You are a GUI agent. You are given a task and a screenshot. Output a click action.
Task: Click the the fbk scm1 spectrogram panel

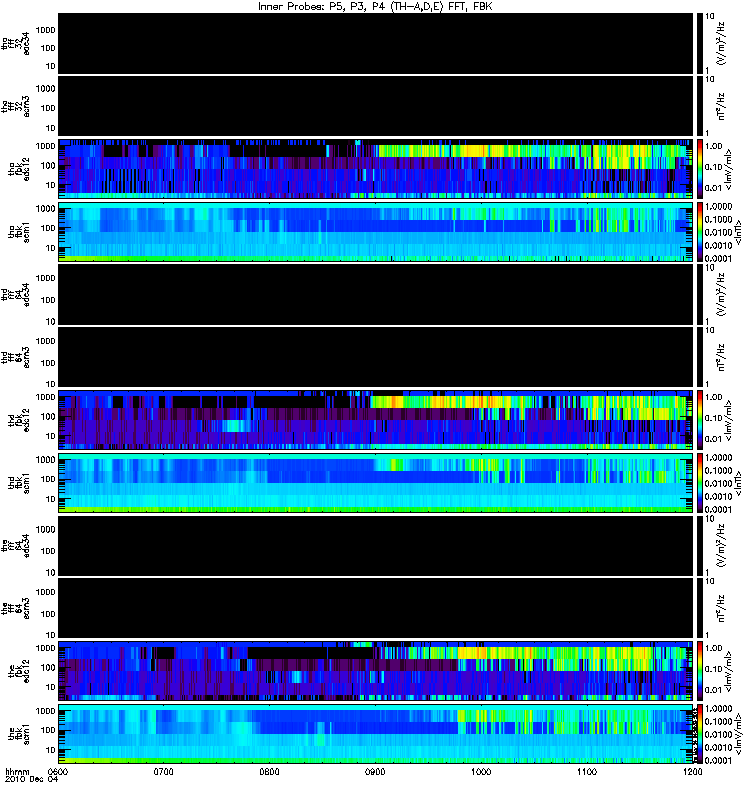tap(375, 734)
